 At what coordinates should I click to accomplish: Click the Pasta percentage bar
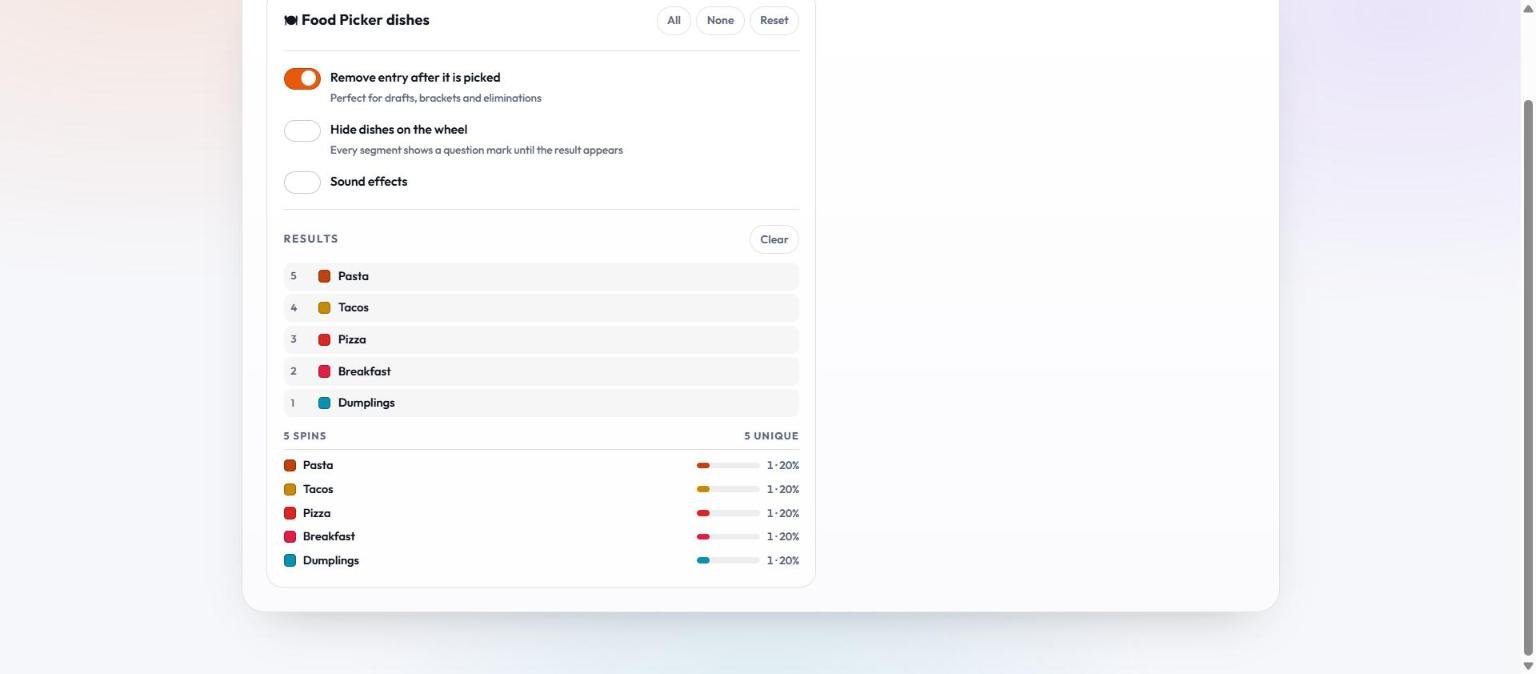pyautogui.click(x=728, y=465)
